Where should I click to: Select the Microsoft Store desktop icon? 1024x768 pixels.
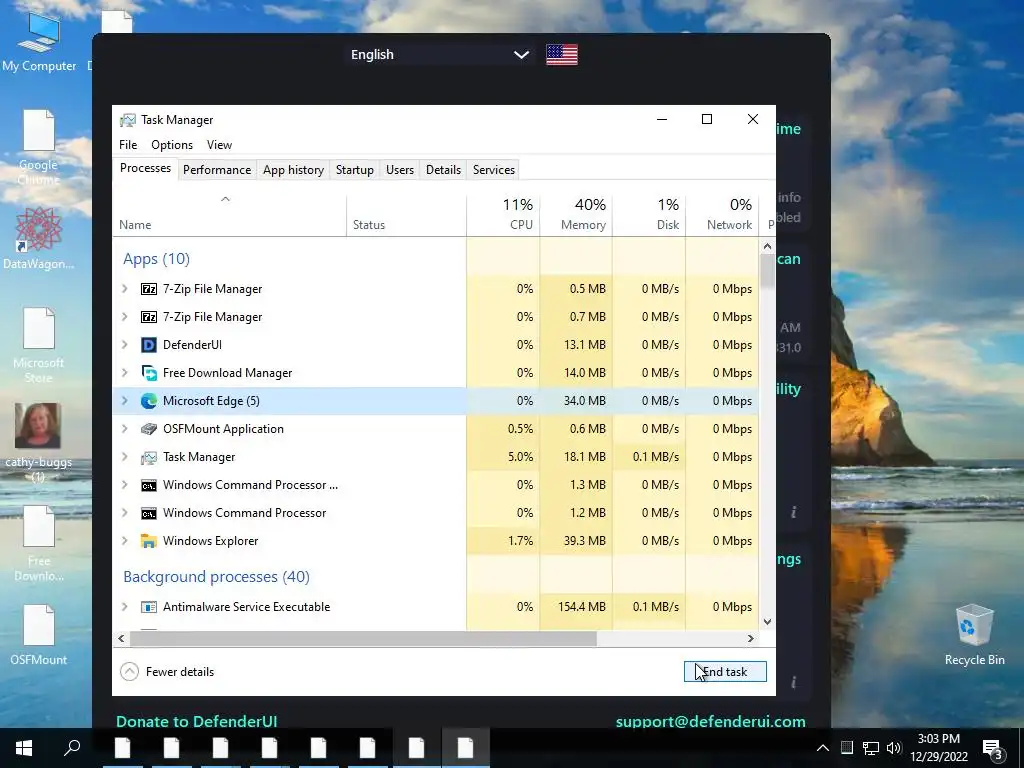coord(39,345)
